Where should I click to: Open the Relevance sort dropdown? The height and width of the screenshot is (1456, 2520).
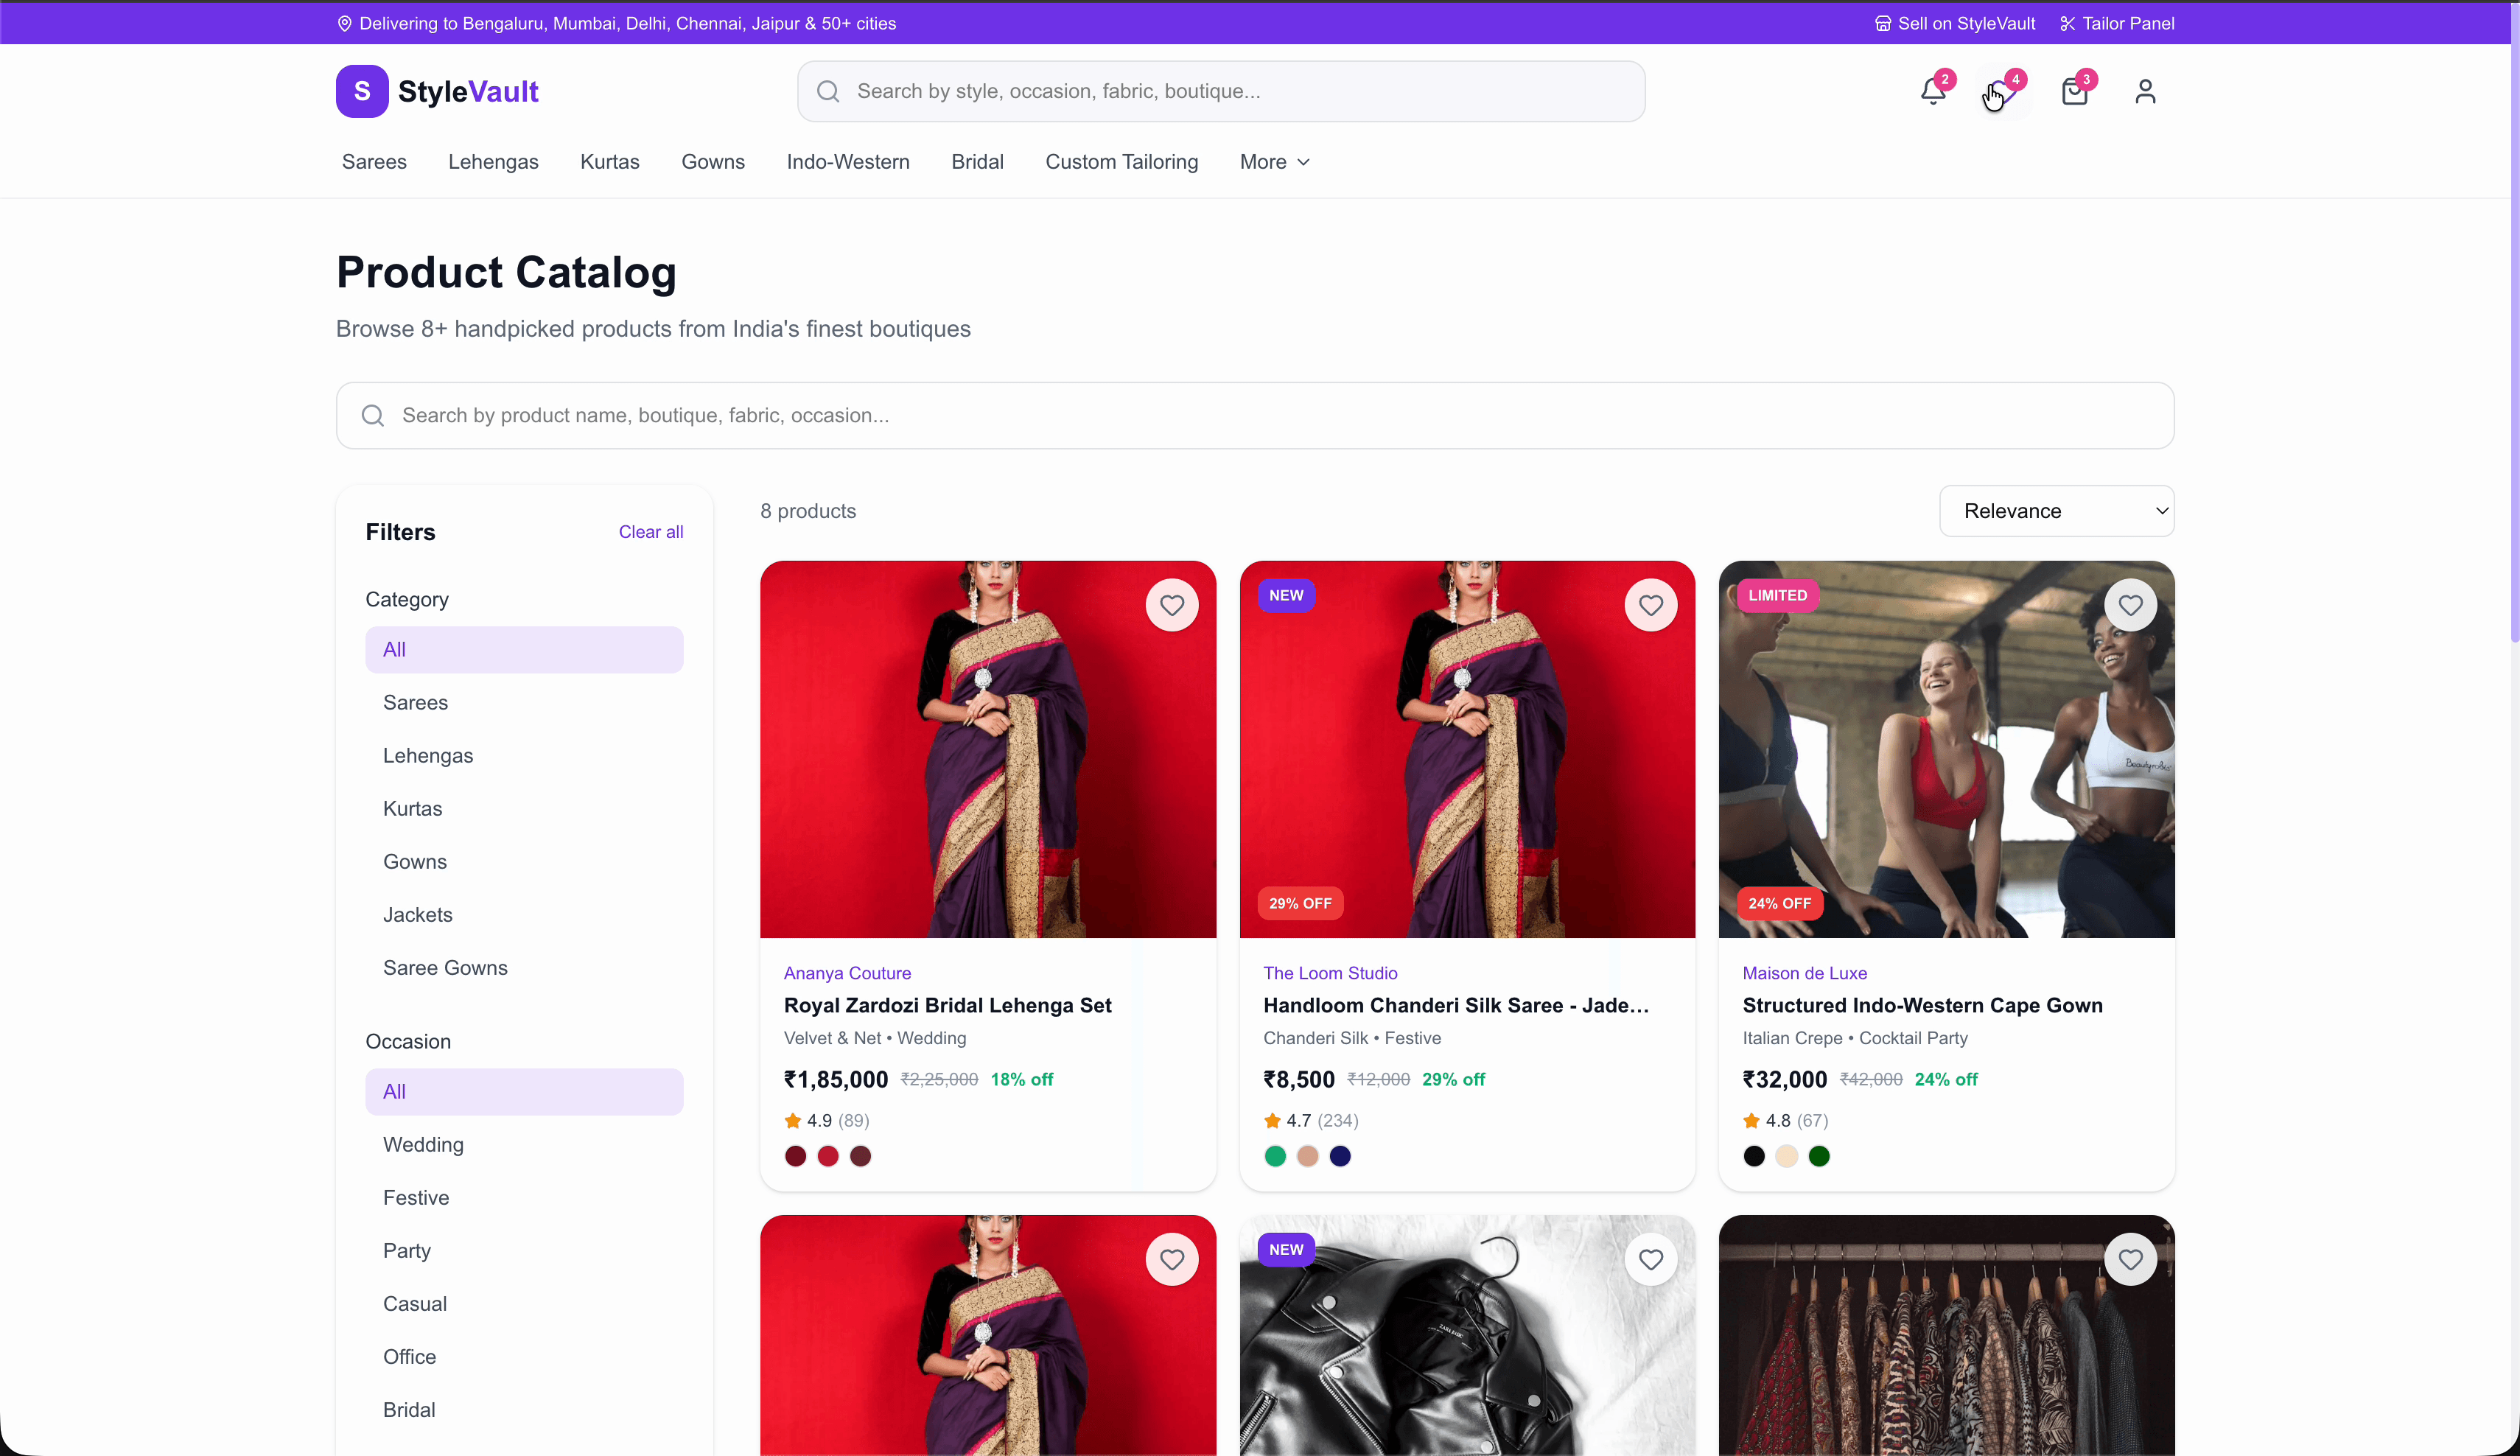(2056, 511)
